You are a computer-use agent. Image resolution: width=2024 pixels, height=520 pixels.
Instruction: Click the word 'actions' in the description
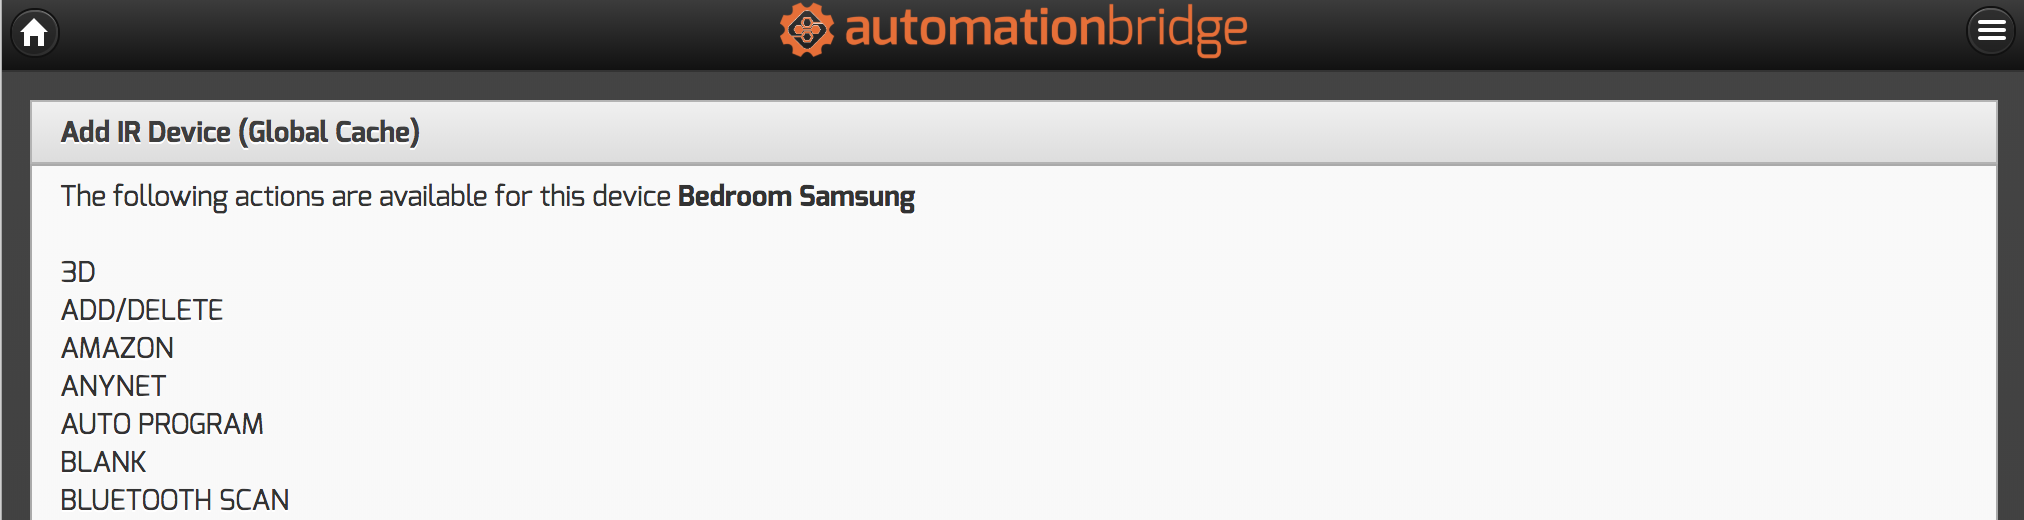tap(279, 196)
